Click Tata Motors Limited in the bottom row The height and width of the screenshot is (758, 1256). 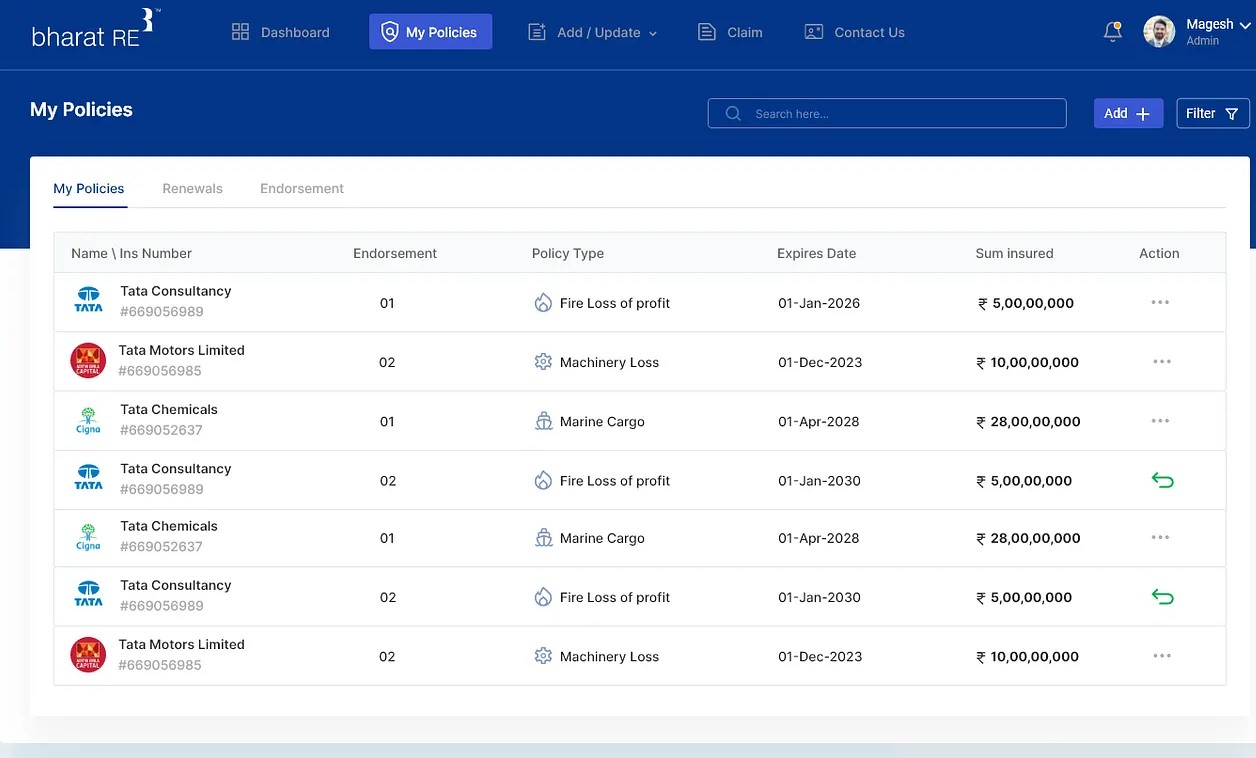click(181, 644)
